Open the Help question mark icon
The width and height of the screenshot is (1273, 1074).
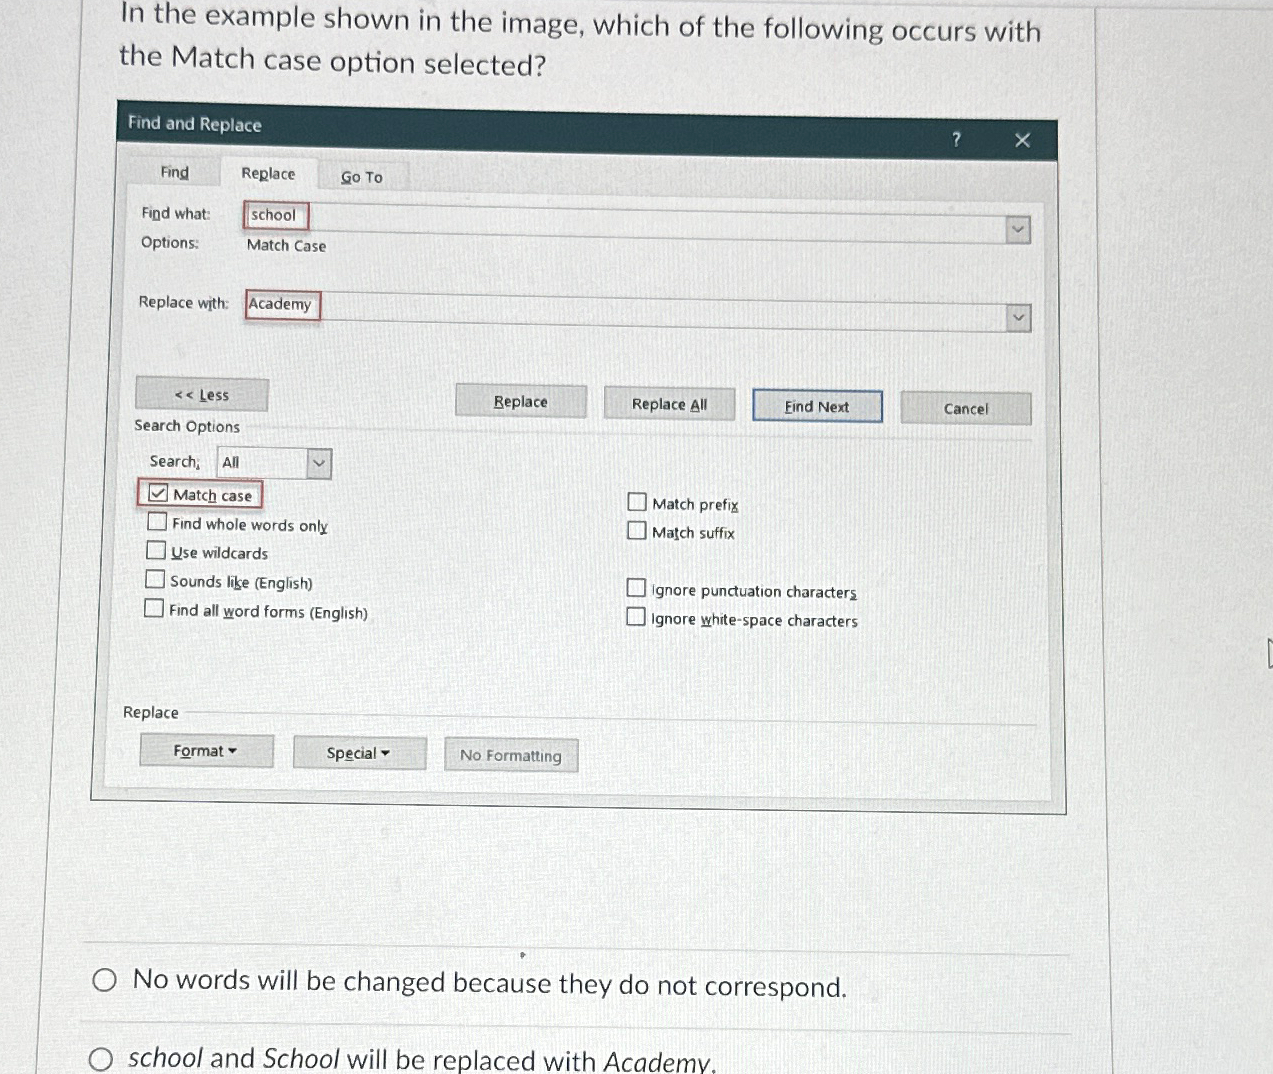(956, 140)
